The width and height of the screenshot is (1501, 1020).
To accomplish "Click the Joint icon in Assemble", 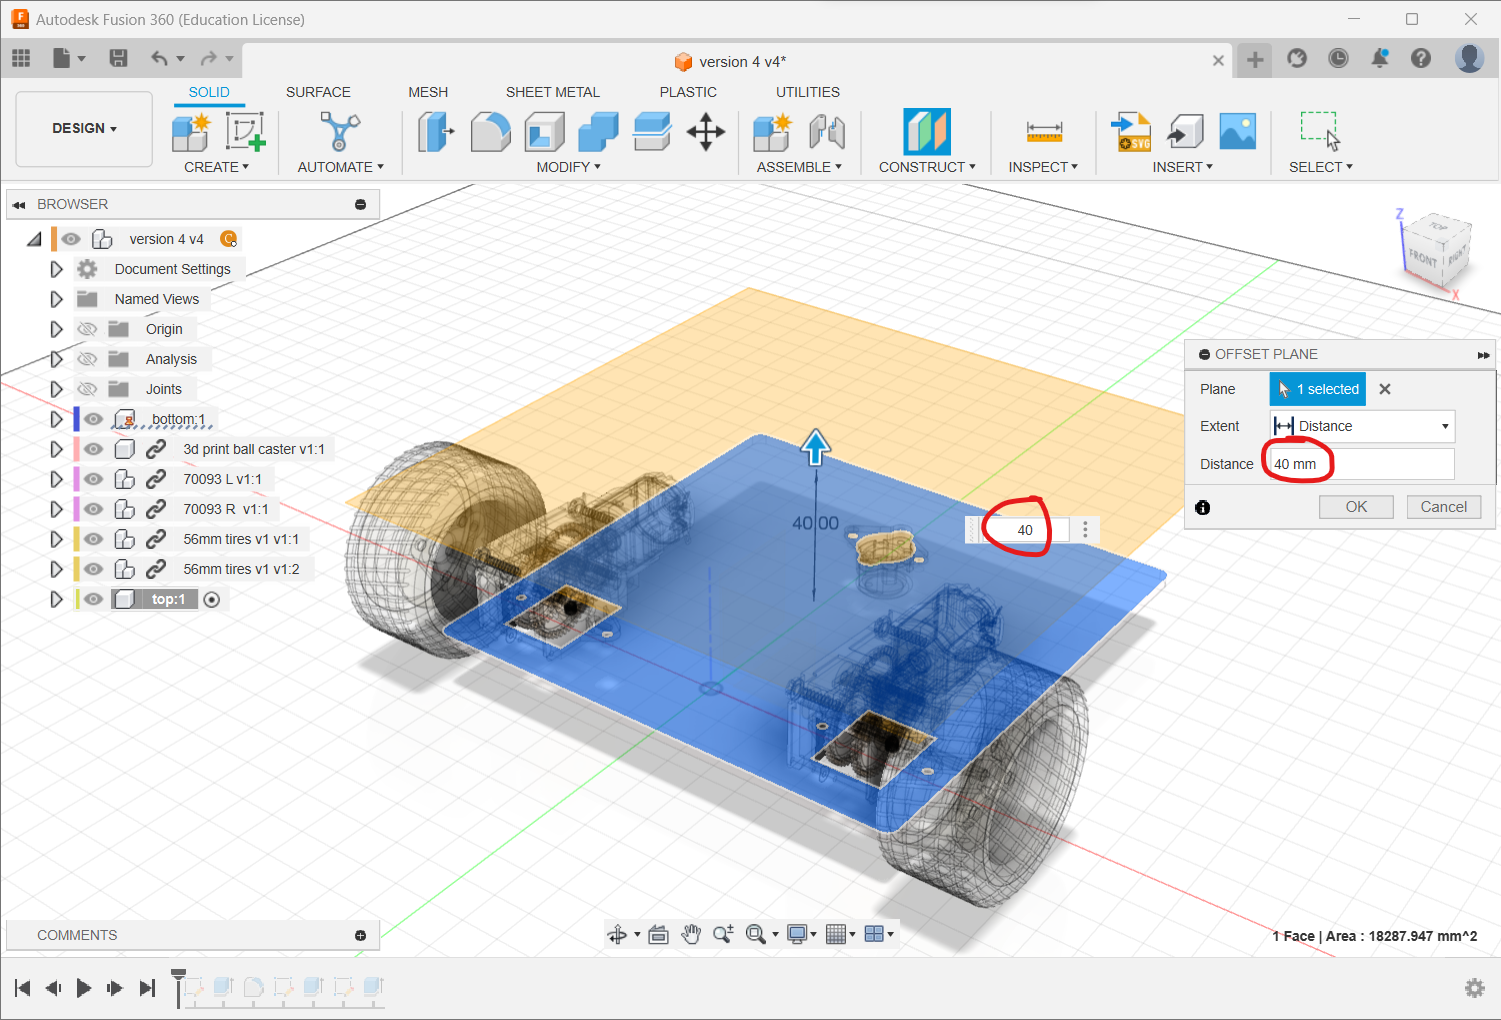I will pyautogui.click(x=827, y=132).
